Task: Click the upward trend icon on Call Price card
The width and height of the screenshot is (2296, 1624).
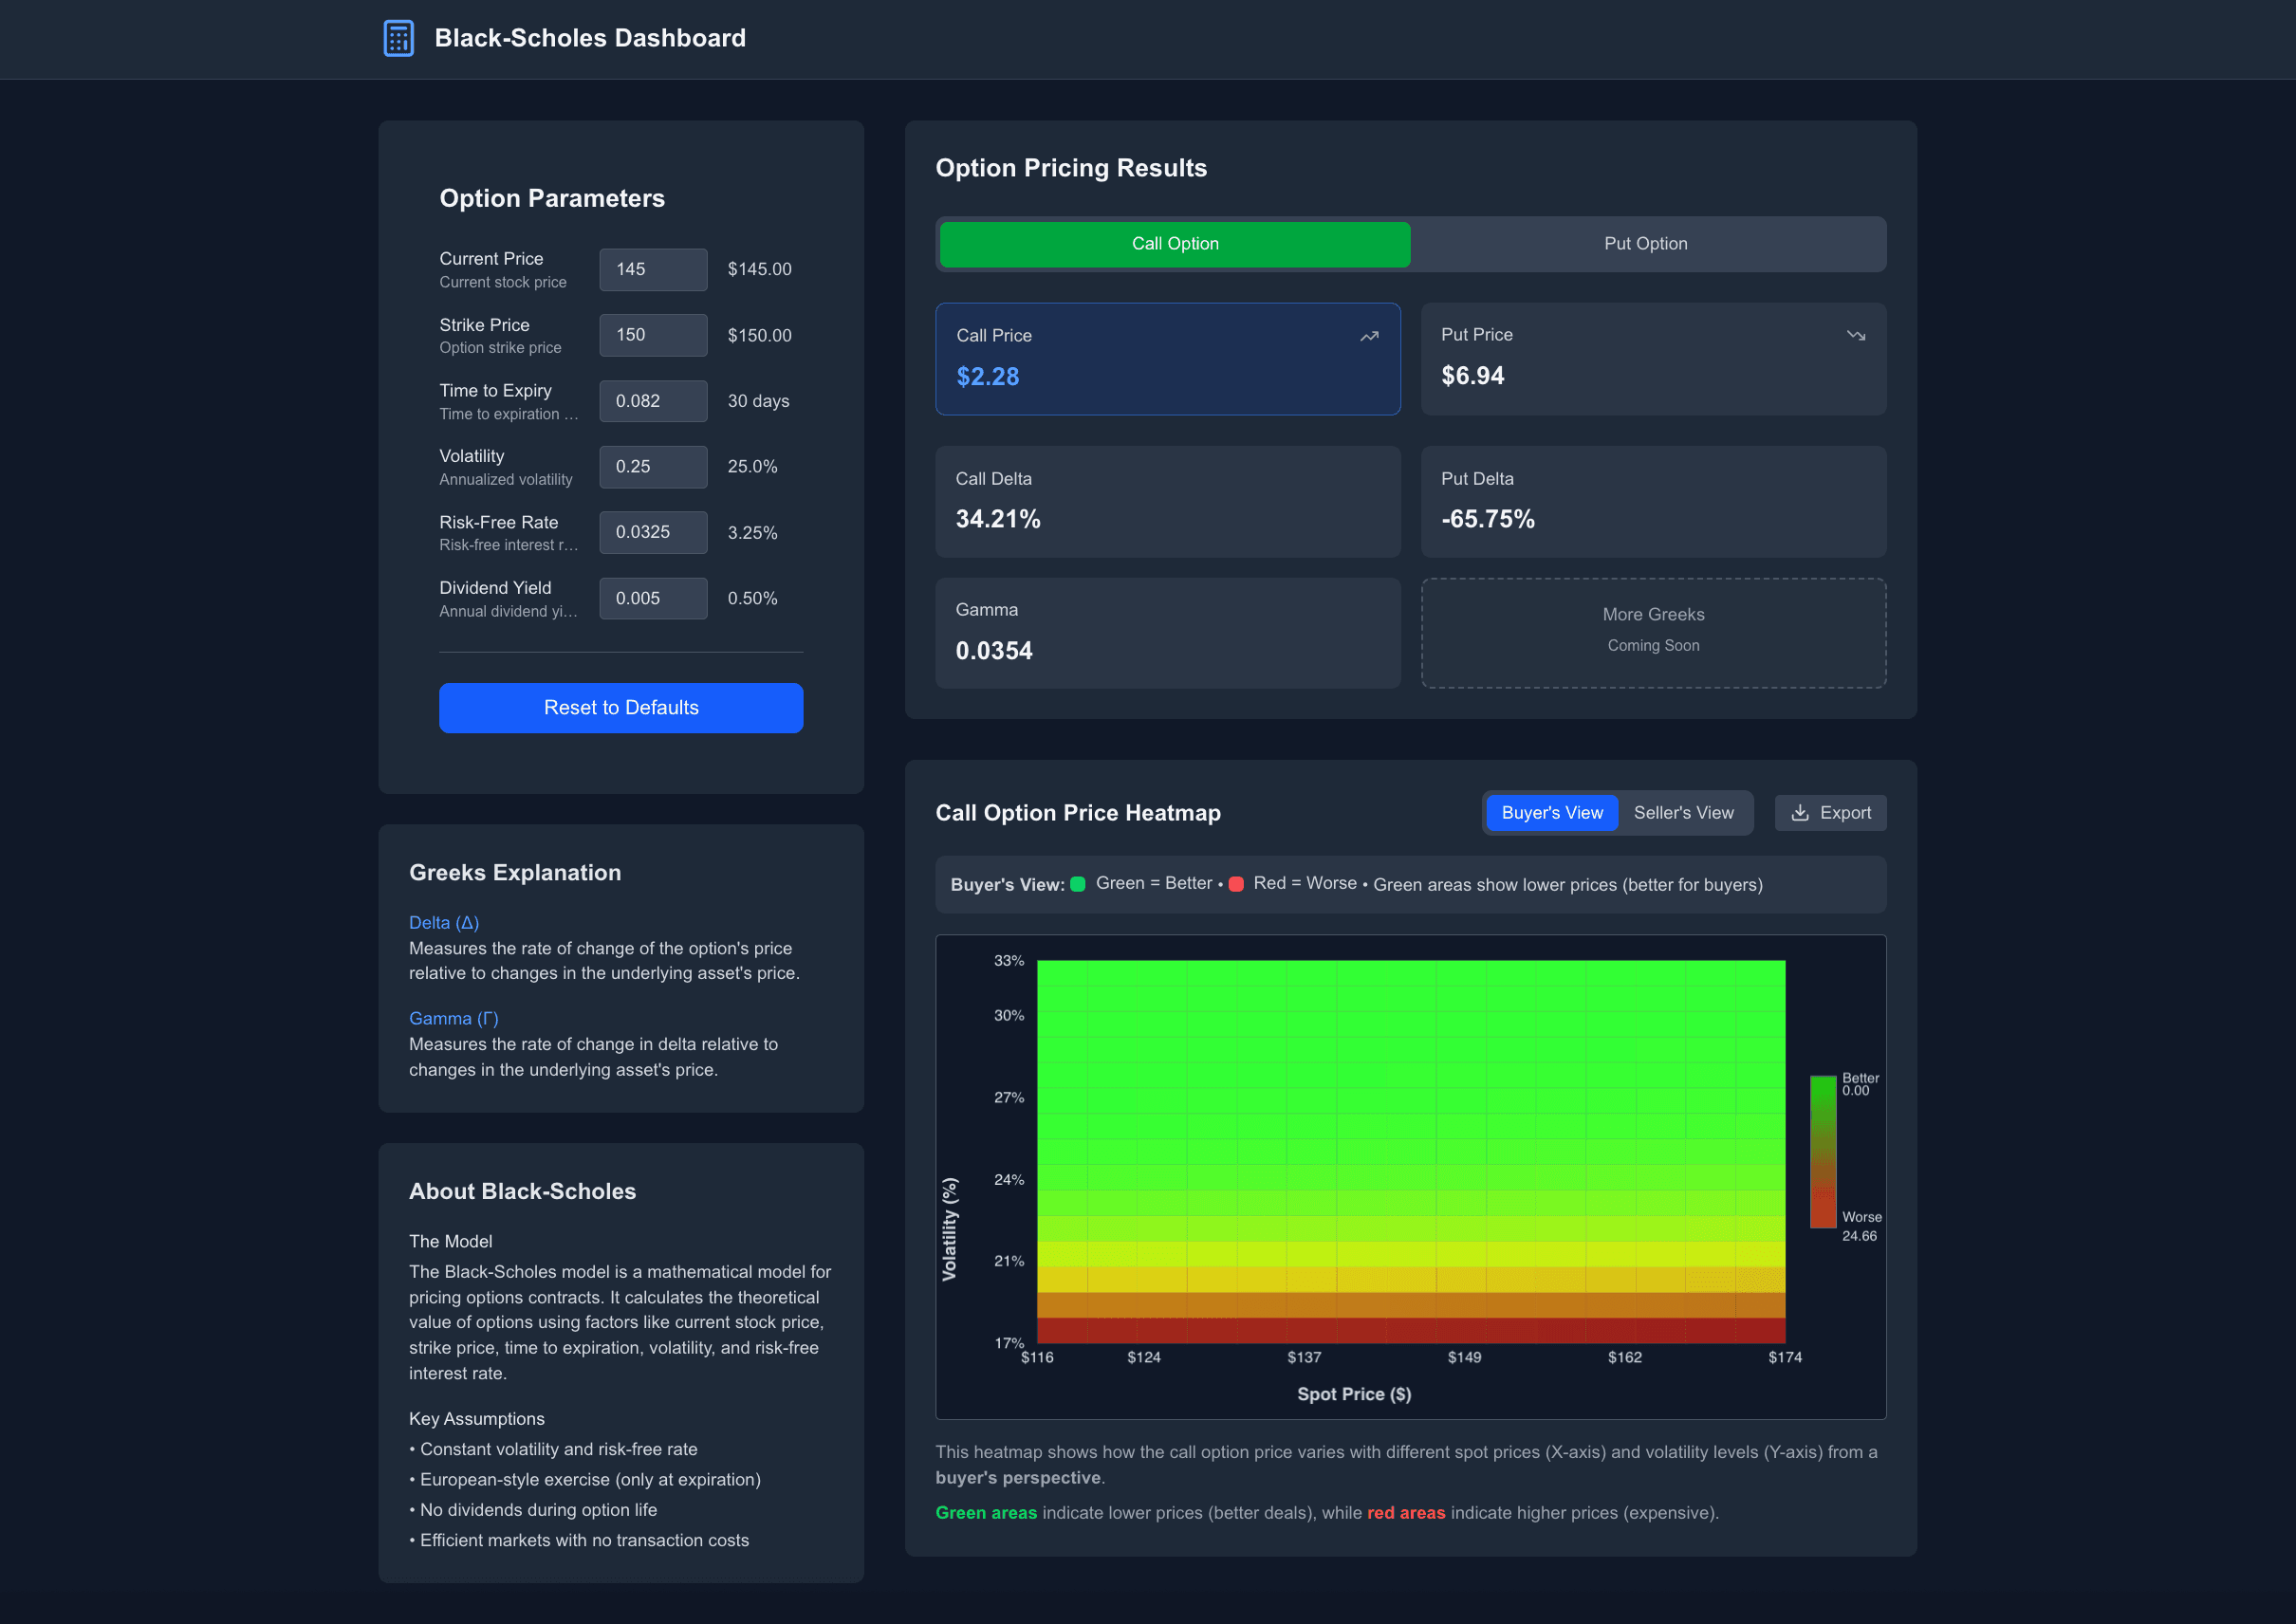Action: [x=1368, y=336]
